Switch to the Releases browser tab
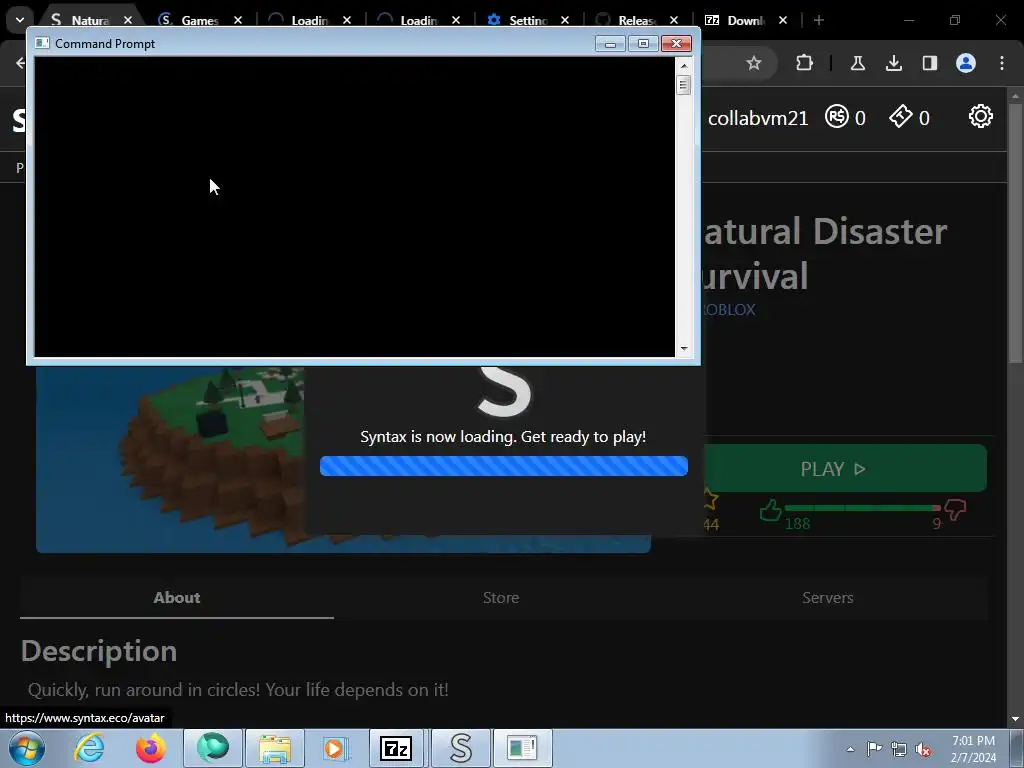Screen dimensions: 1024x768 point(637,20)
